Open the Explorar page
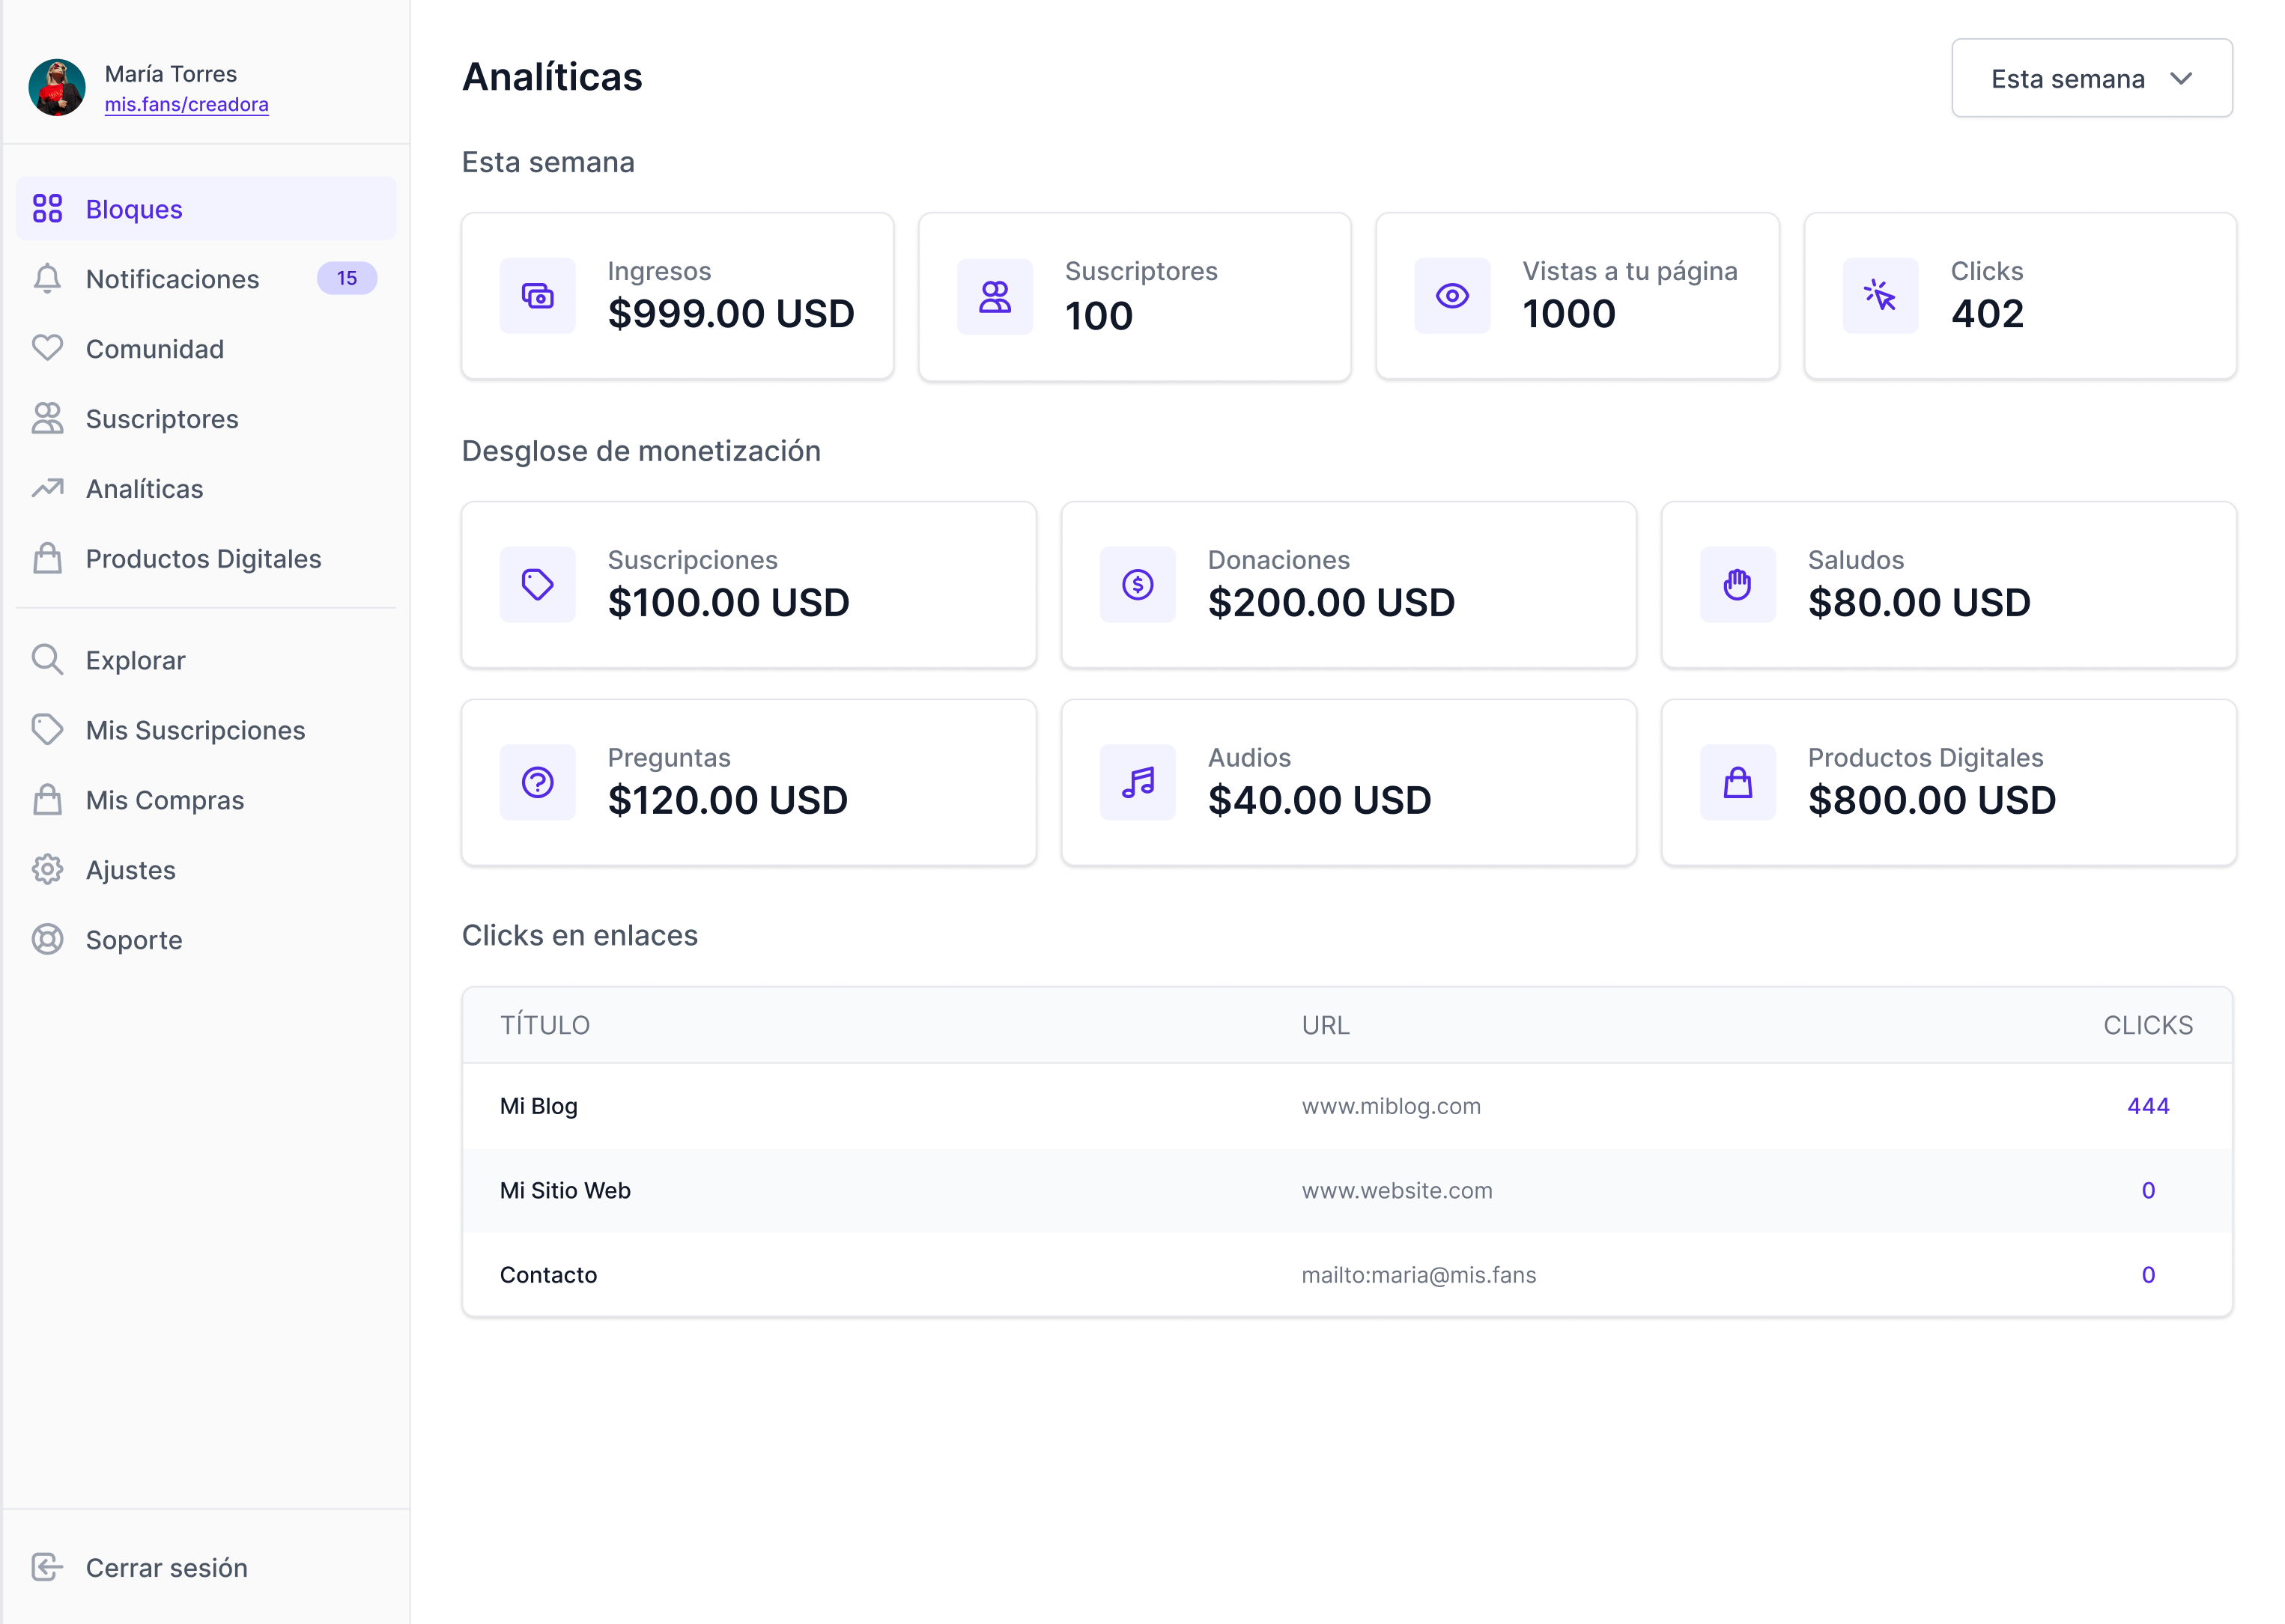 (x=206, y=661)
